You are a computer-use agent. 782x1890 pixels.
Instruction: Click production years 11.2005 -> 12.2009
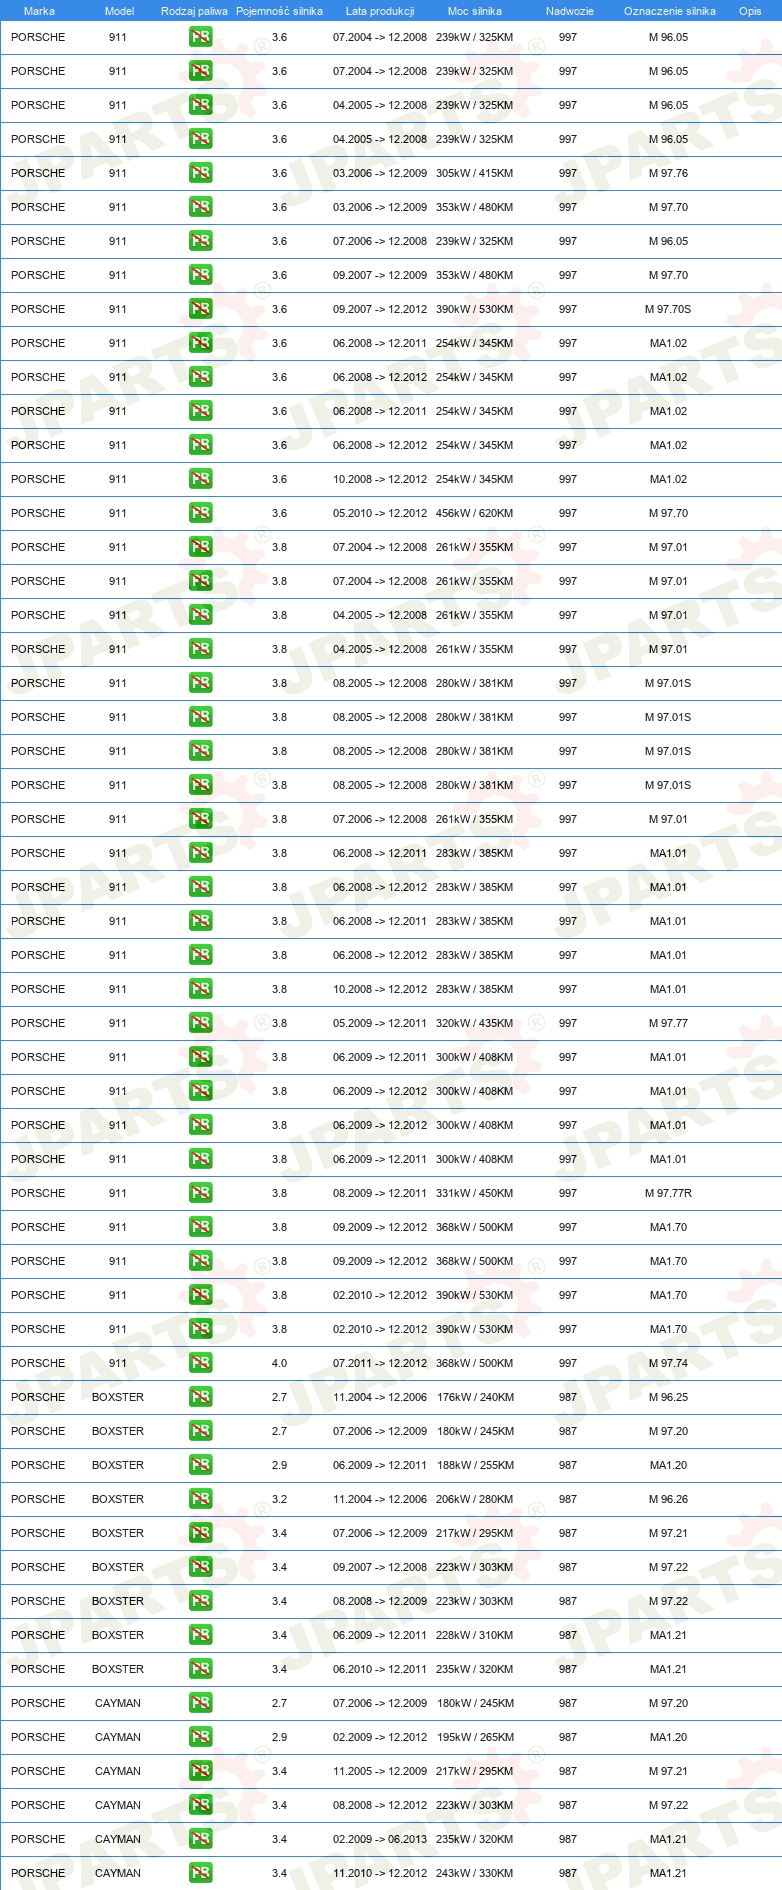click(380, 1771)
